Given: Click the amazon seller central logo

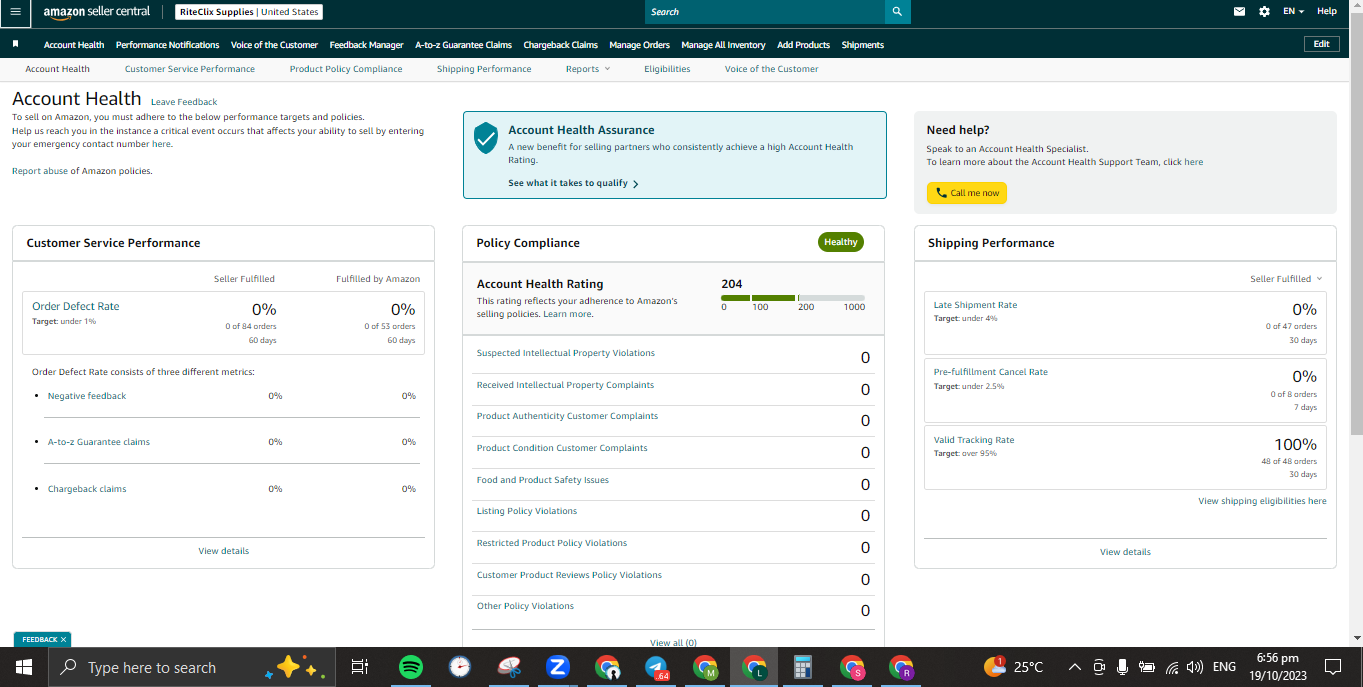Looking at the screenshot, I should pyautogui.click(x=97, y=12).
